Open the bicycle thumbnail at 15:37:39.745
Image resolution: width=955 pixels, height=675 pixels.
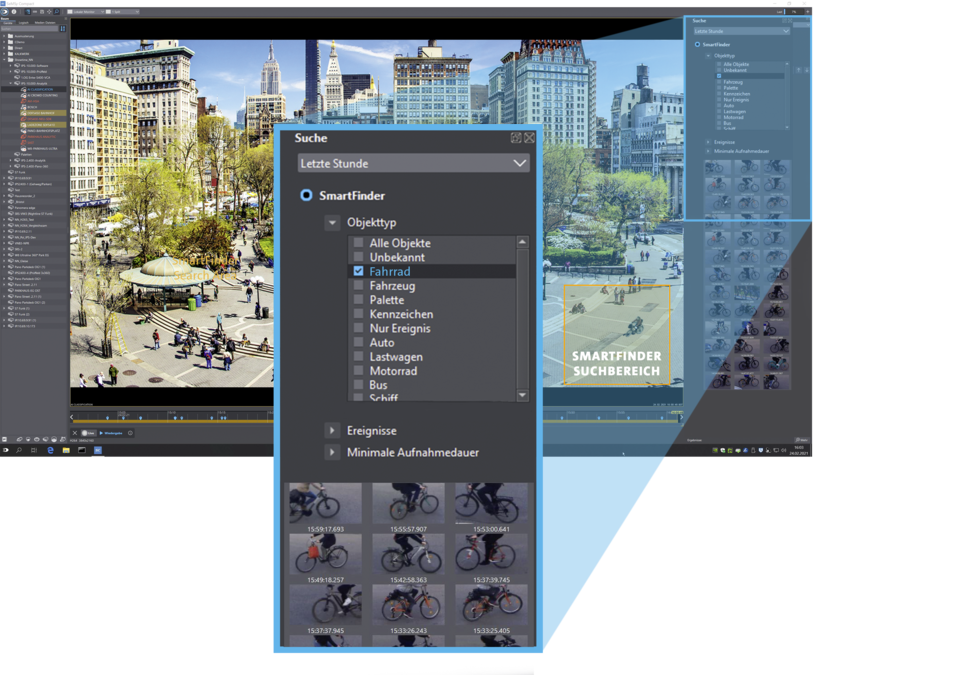[x=491, y=554]
